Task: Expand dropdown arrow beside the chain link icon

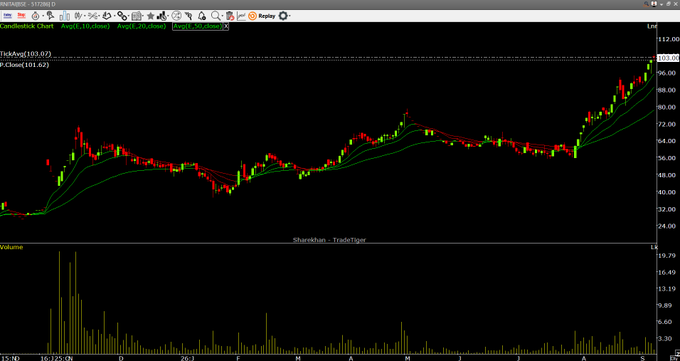Action: tap(129, 16)
